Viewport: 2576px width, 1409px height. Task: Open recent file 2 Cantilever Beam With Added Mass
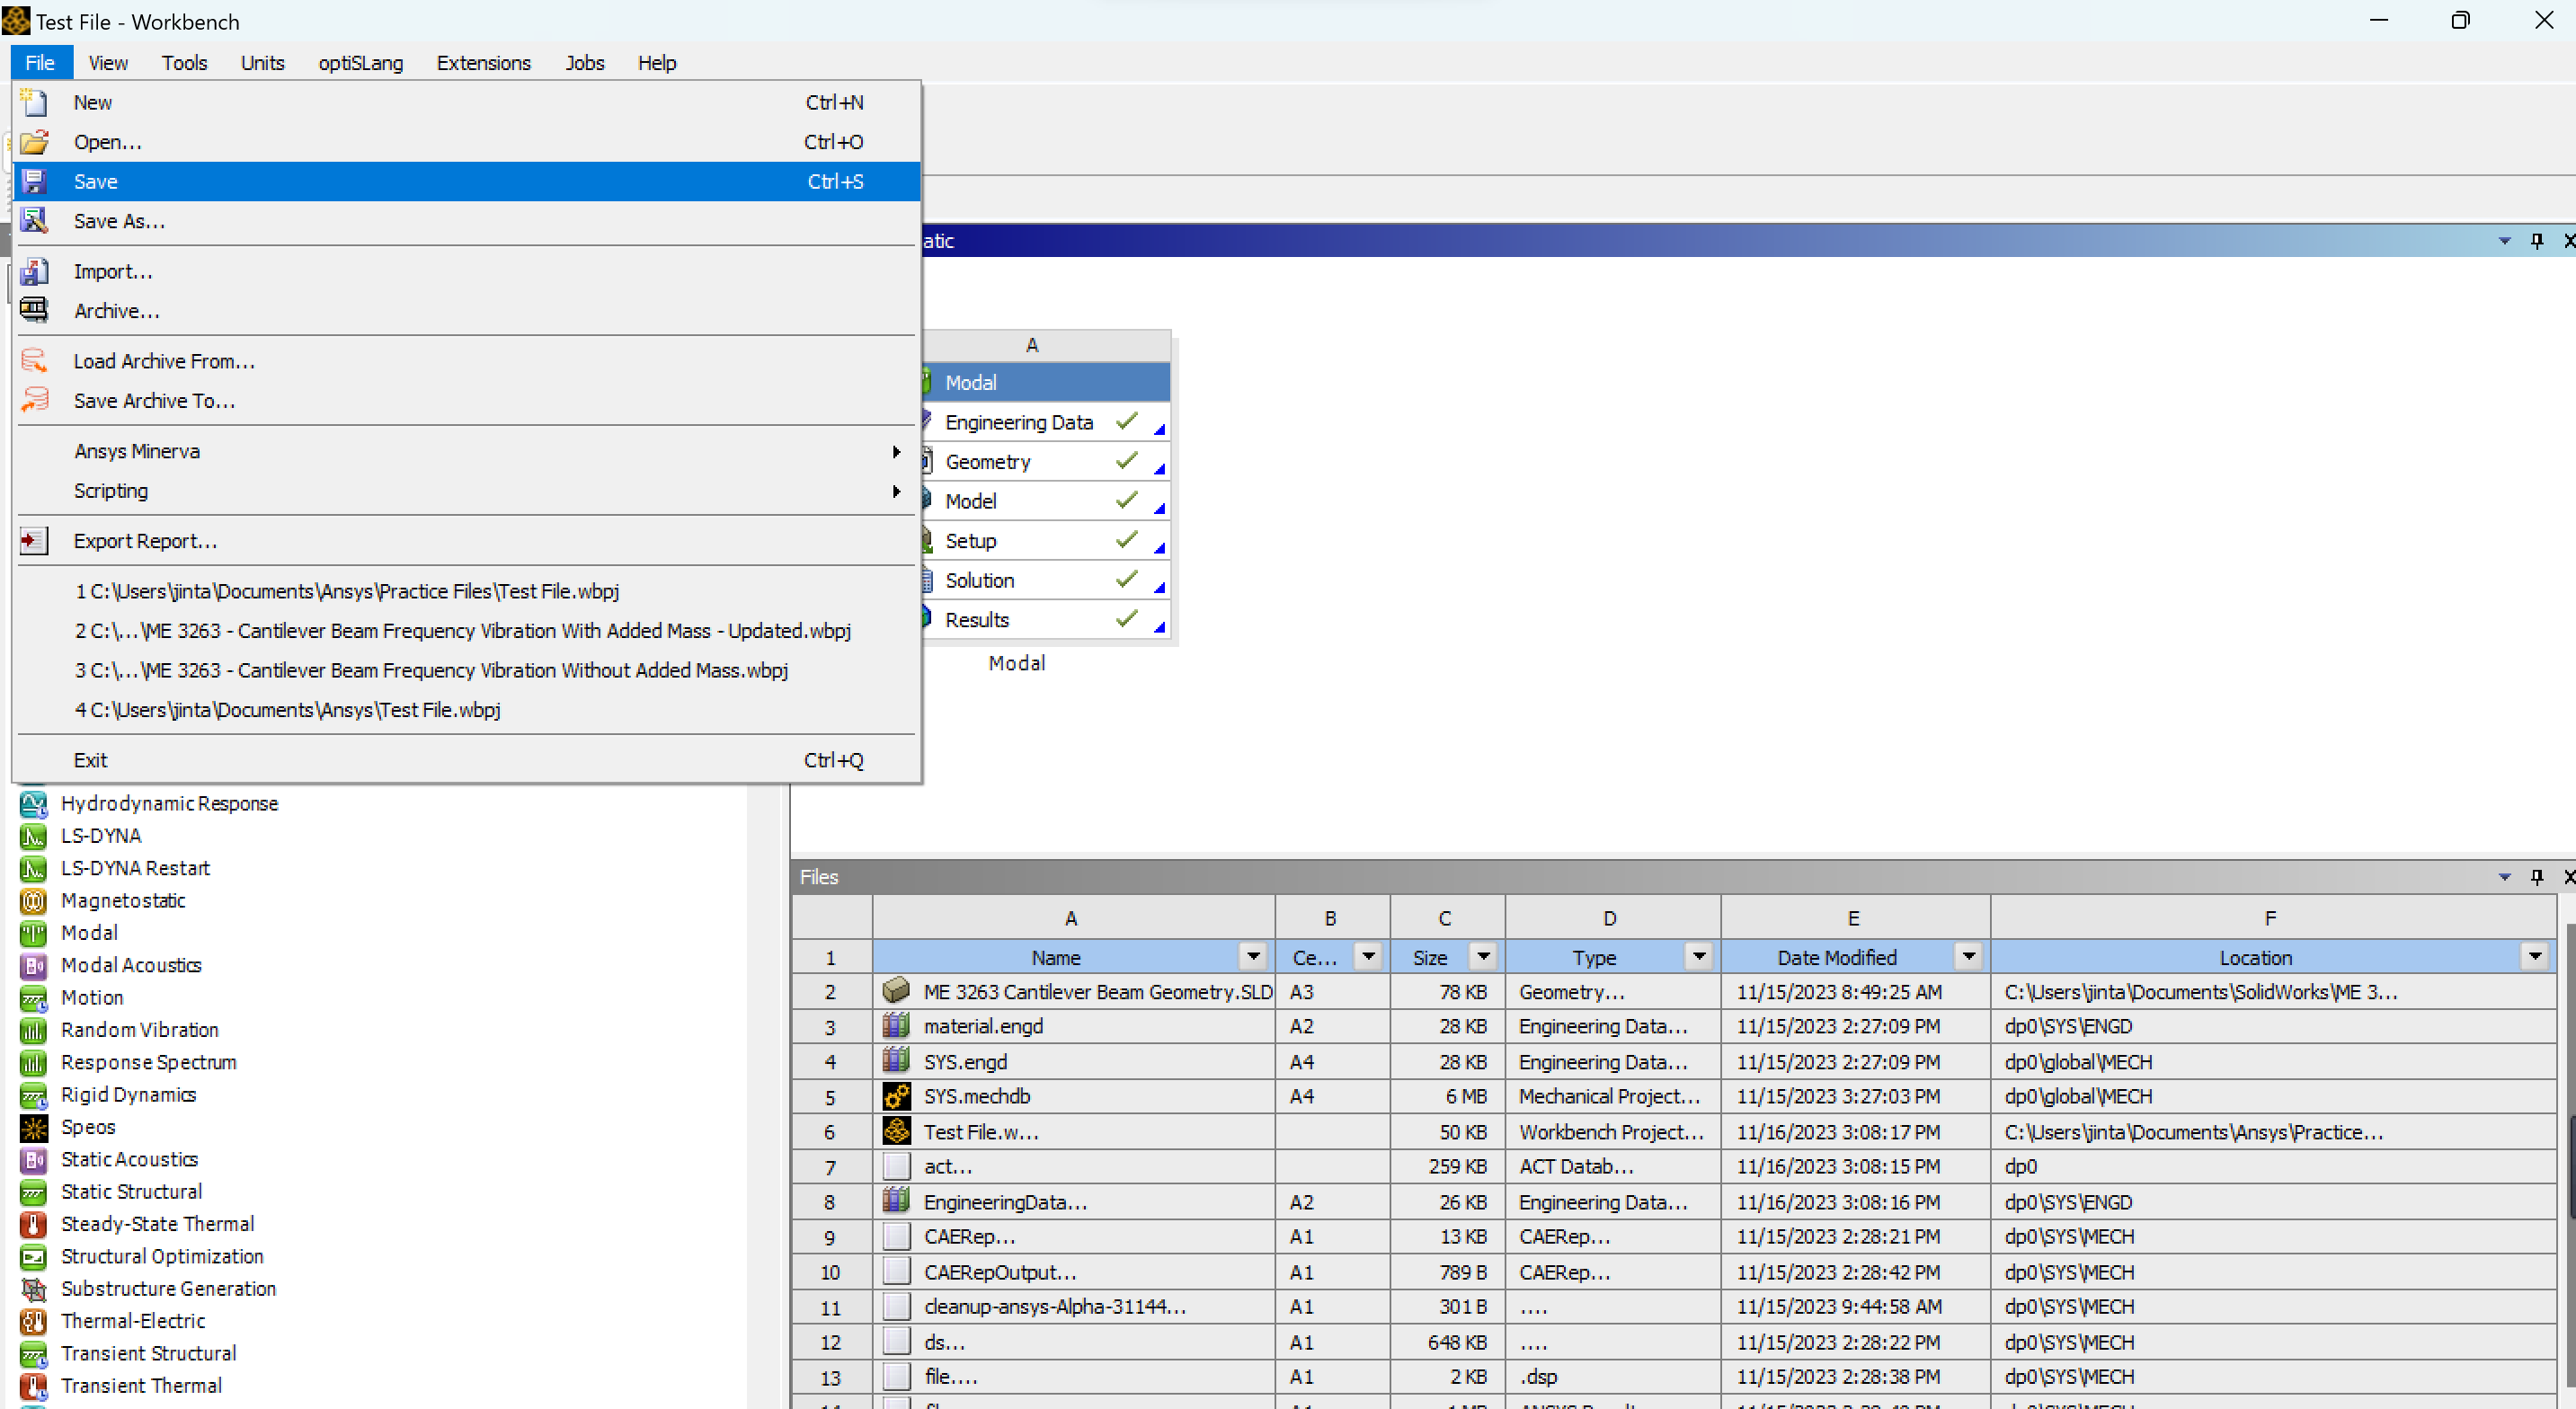466,630
